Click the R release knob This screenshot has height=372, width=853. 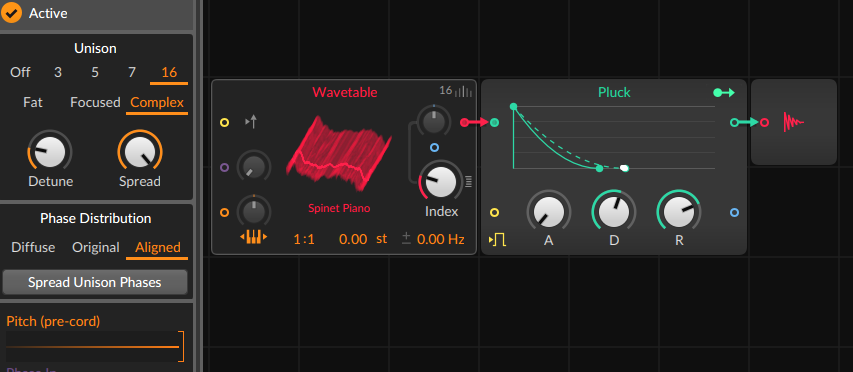679,212
